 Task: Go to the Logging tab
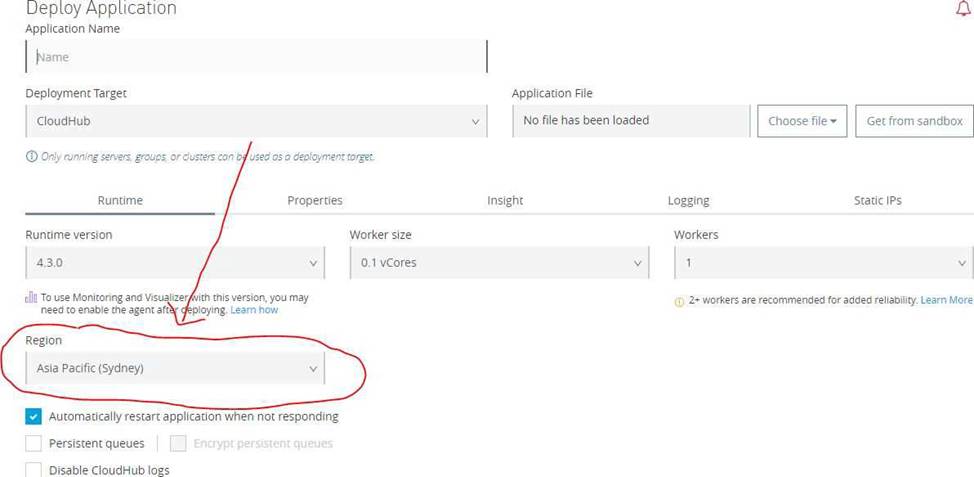point(688,200)
